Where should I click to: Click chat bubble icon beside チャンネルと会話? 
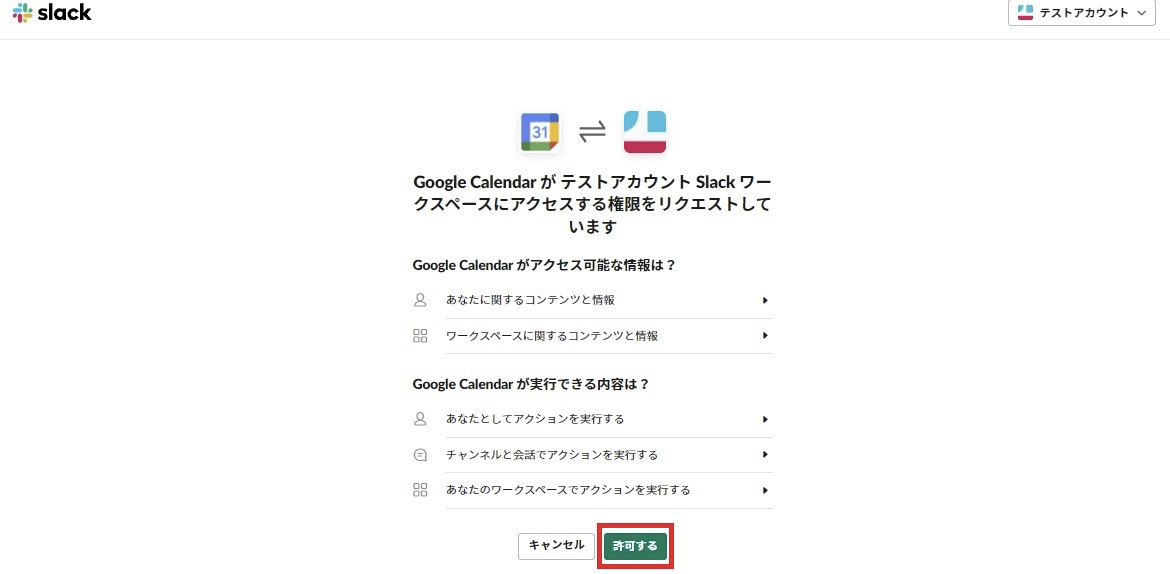coord(420,455)
